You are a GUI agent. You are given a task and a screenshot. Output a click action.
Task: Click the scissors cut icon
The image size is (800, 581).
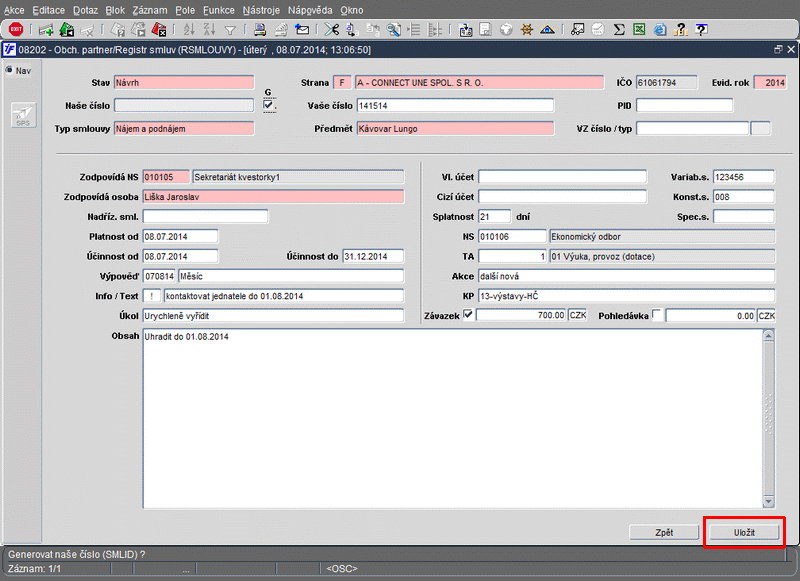[332, 30]
